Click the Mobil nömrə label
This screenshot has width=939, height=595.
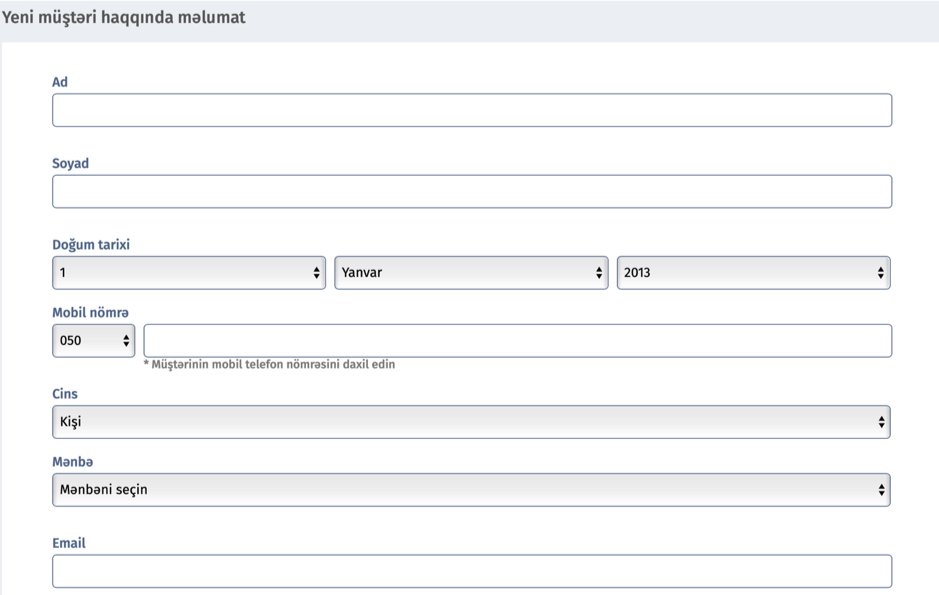(90, 312)
